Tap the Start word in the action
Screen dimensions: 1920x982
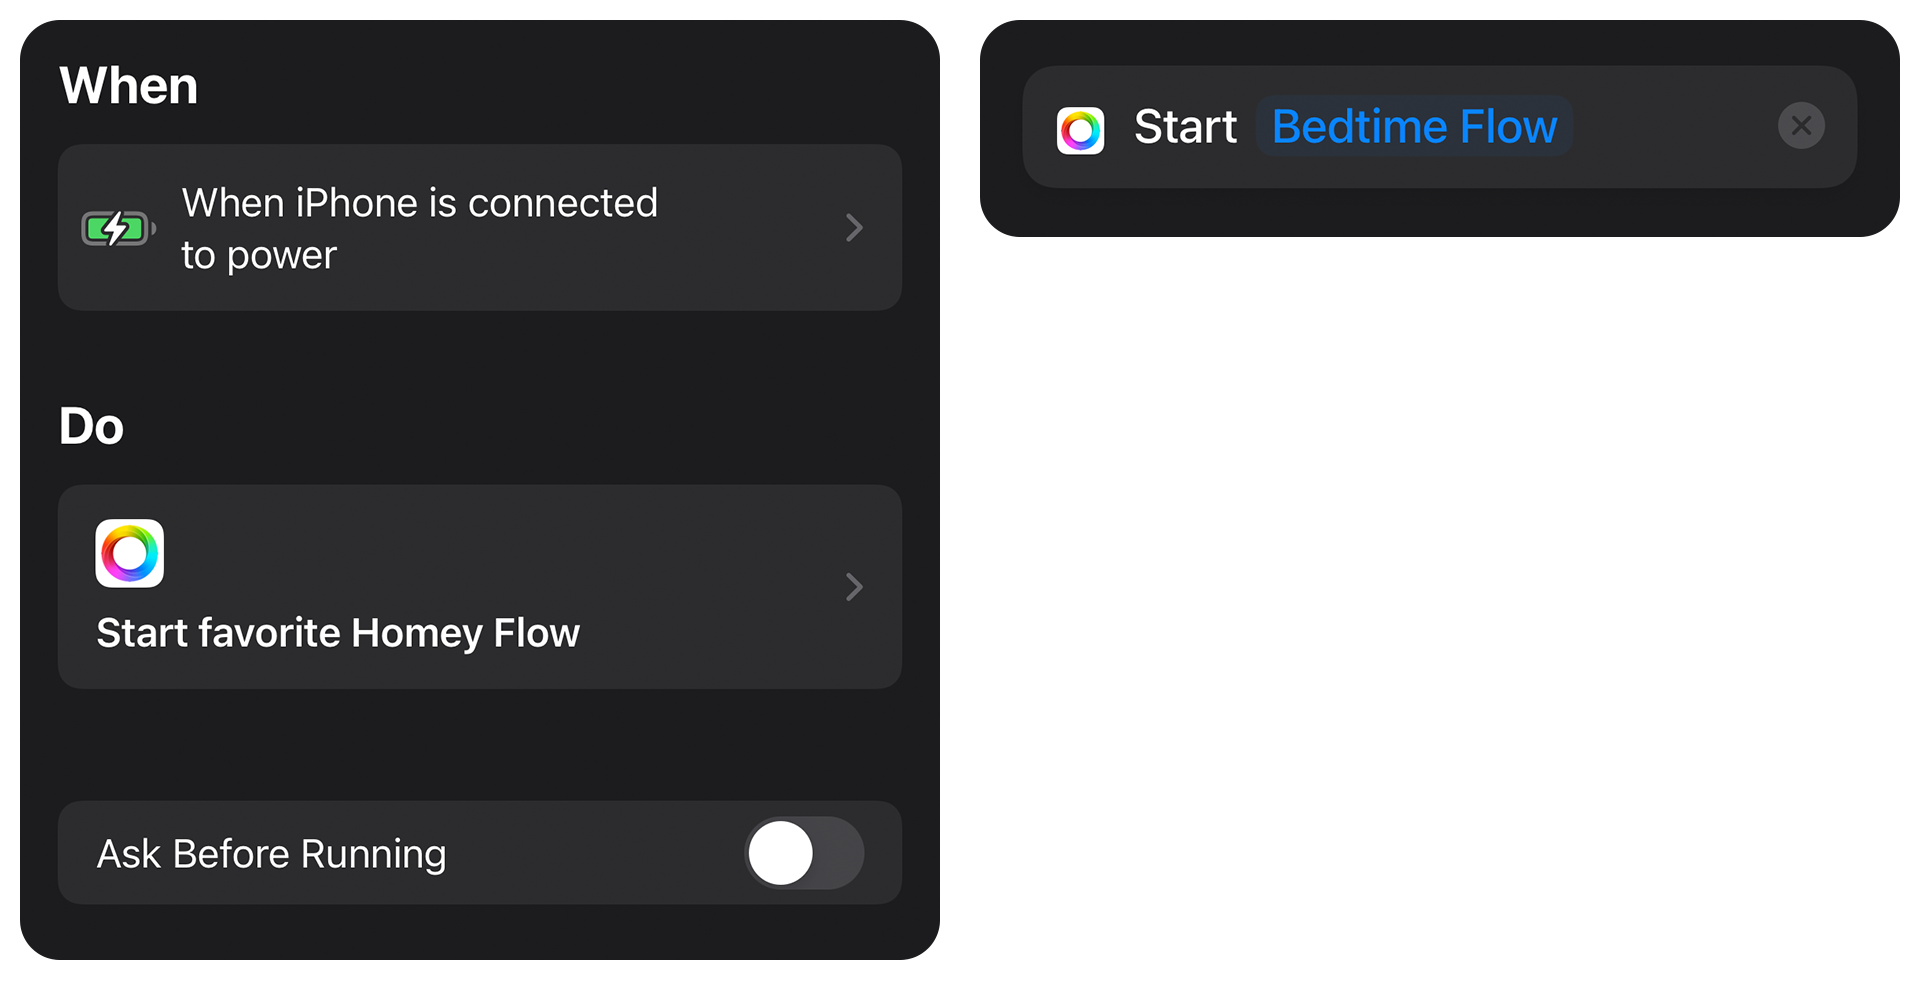(1185, 127)
